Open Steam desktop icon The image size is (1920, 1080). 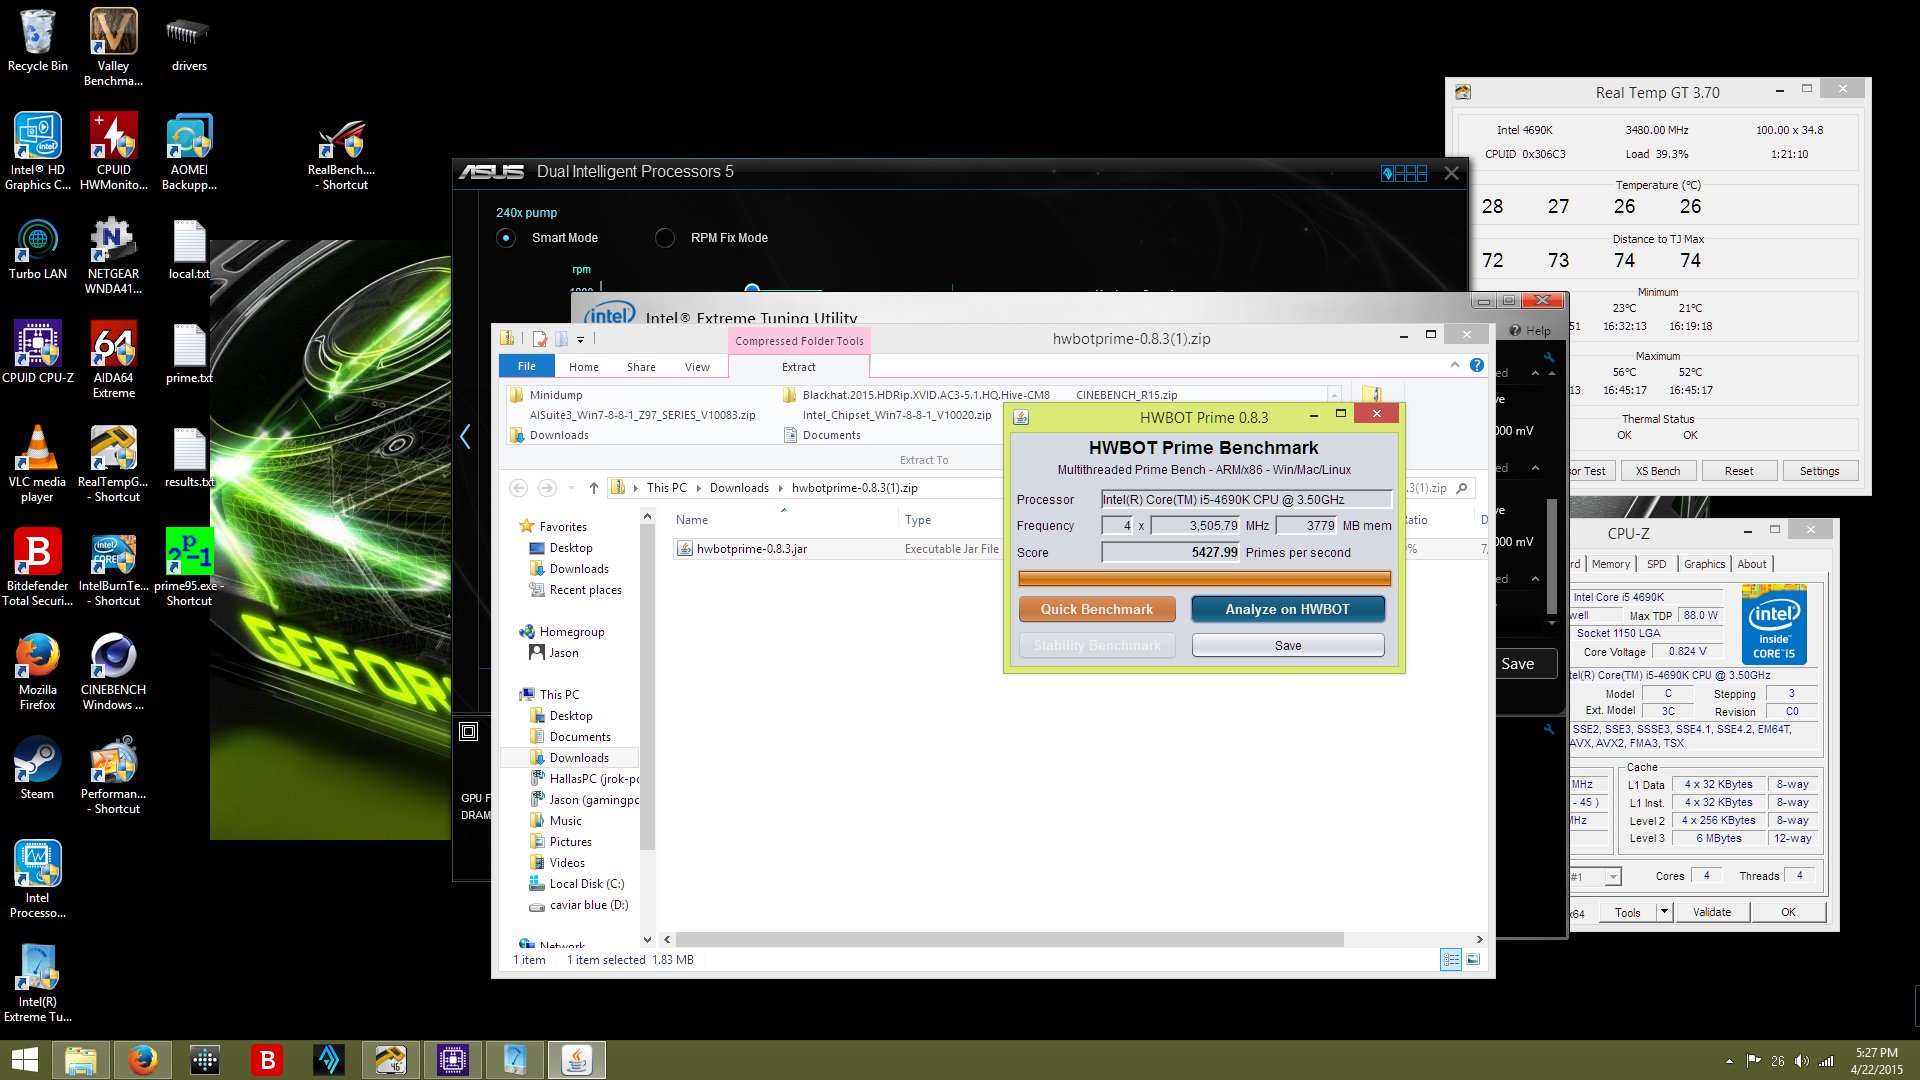click(38, 768)
